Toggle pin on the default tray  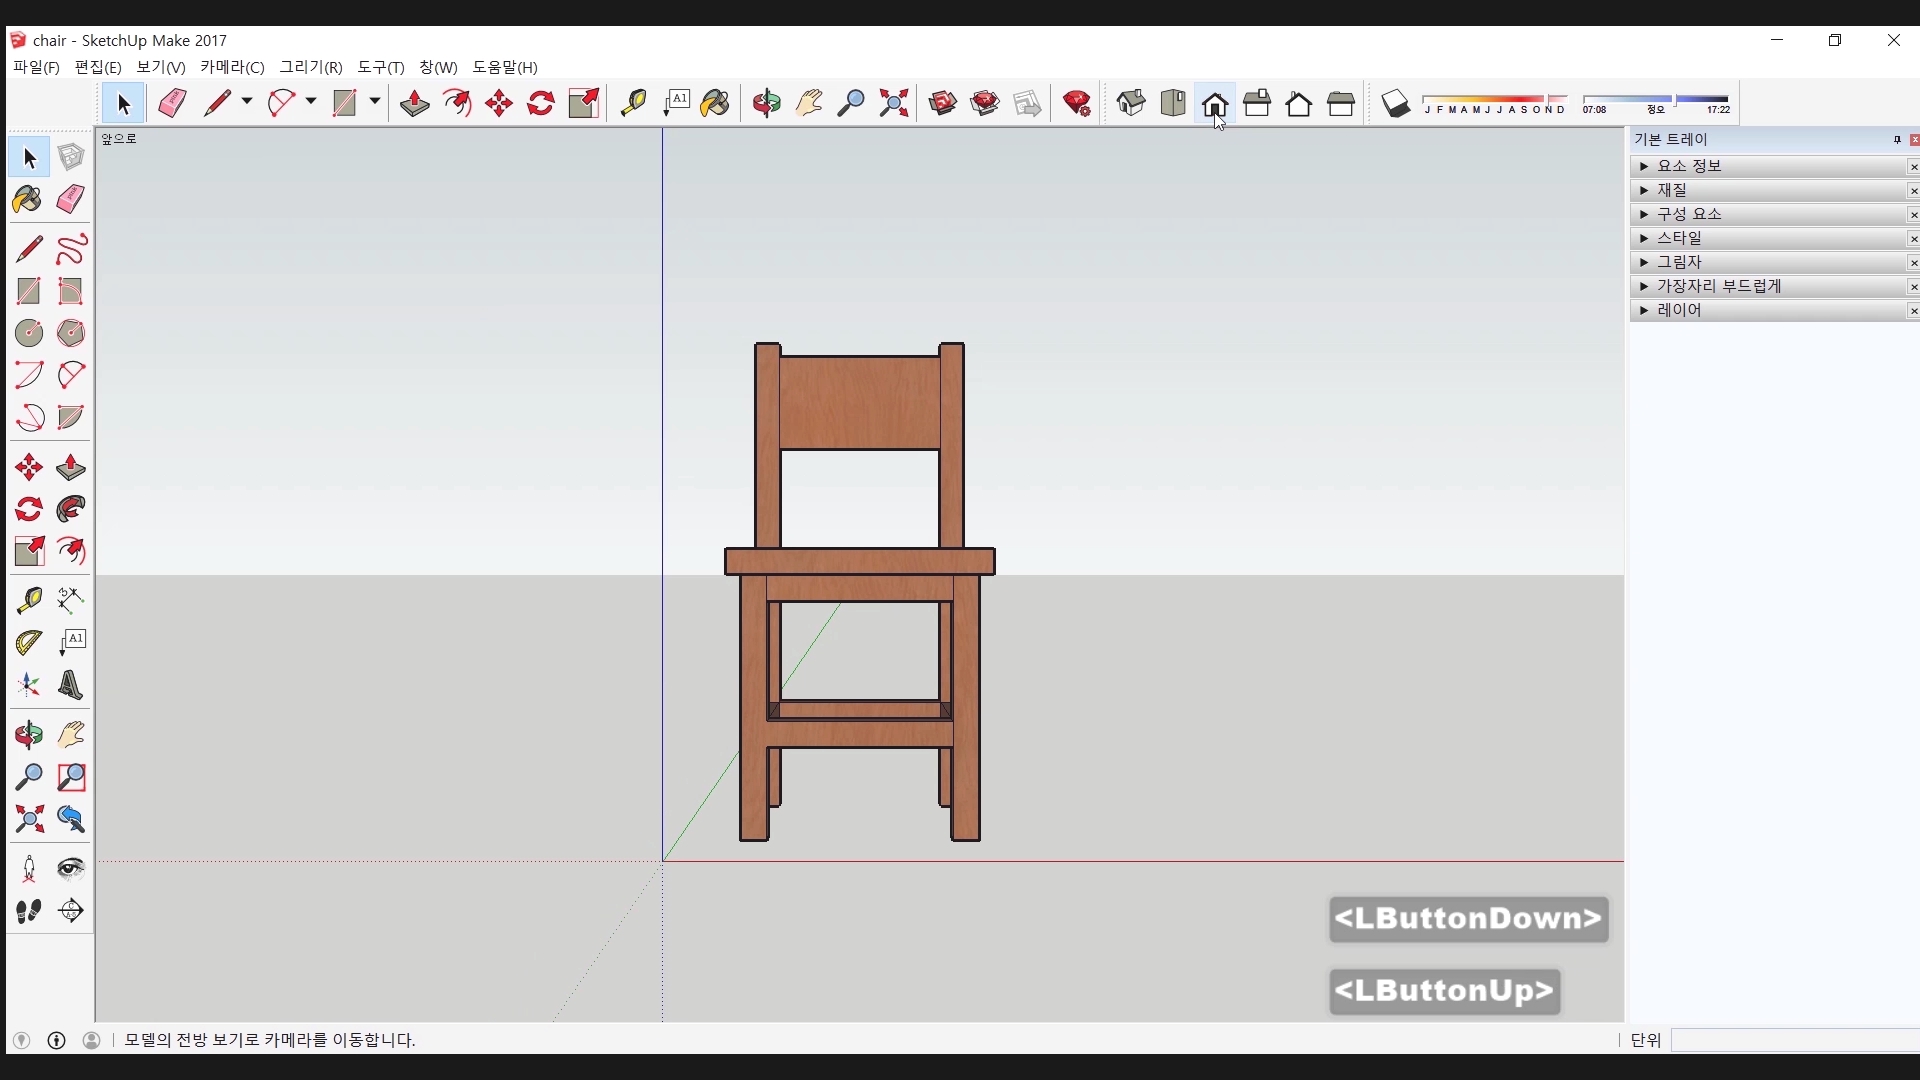click(x=1897, y=140)
